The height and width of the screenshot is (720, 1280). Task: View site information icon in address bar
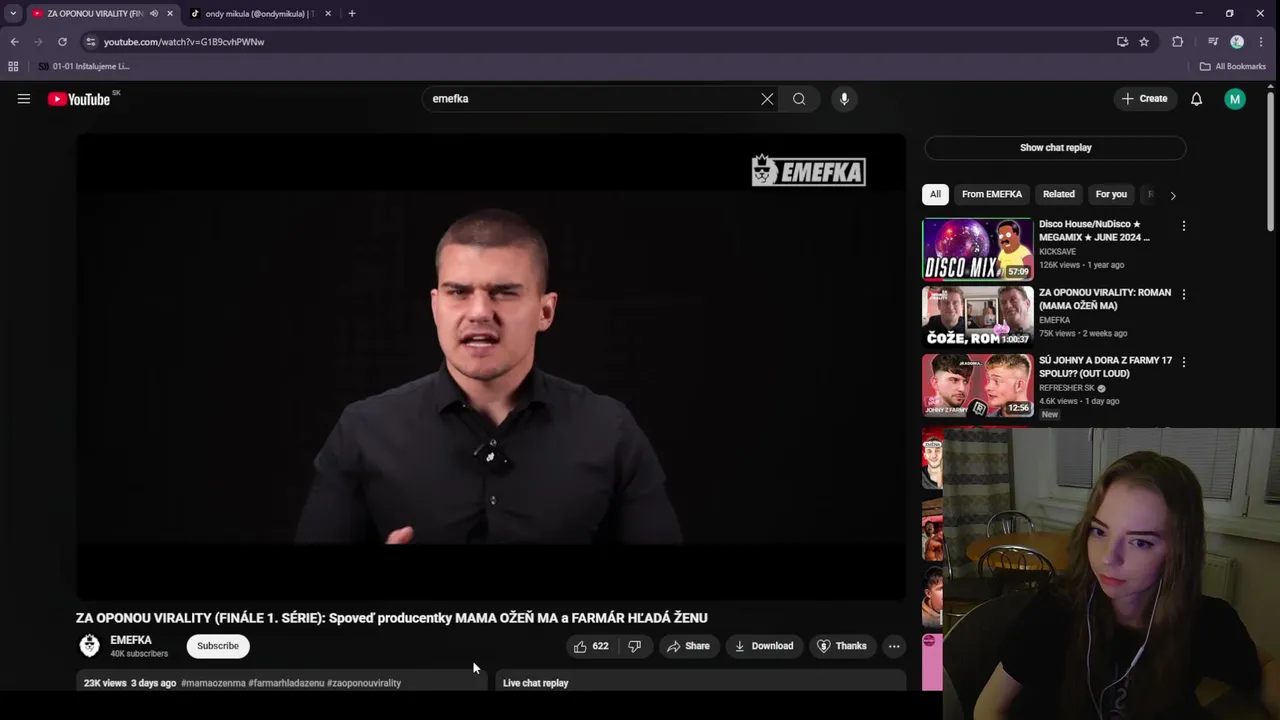(90, 42)
